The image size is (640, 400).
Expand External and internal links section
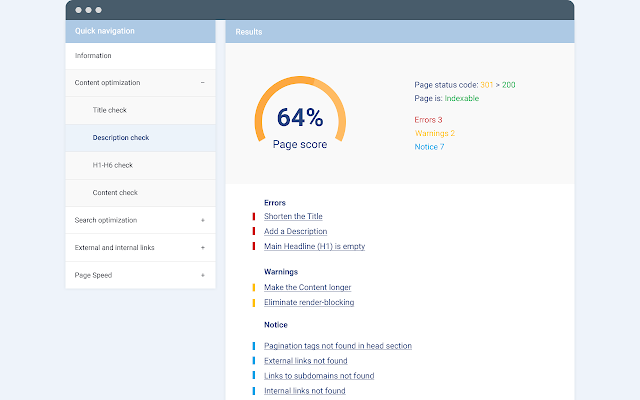point(202,248)
